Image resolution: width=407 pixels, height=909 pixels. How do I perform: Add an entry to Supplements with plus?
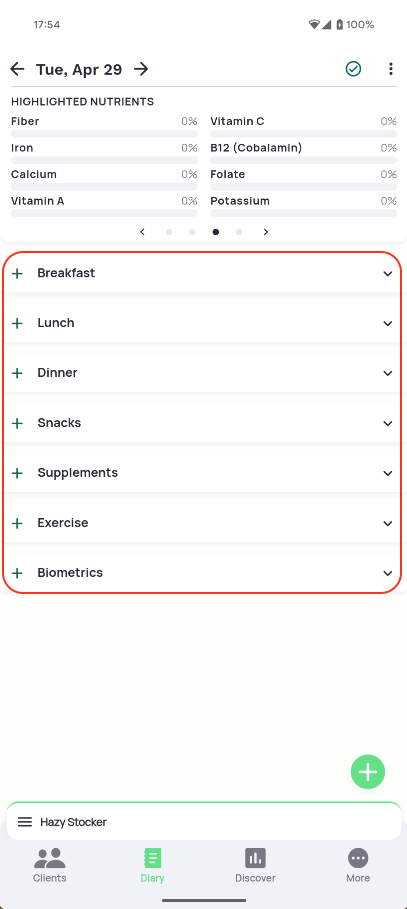click(17, 474)
